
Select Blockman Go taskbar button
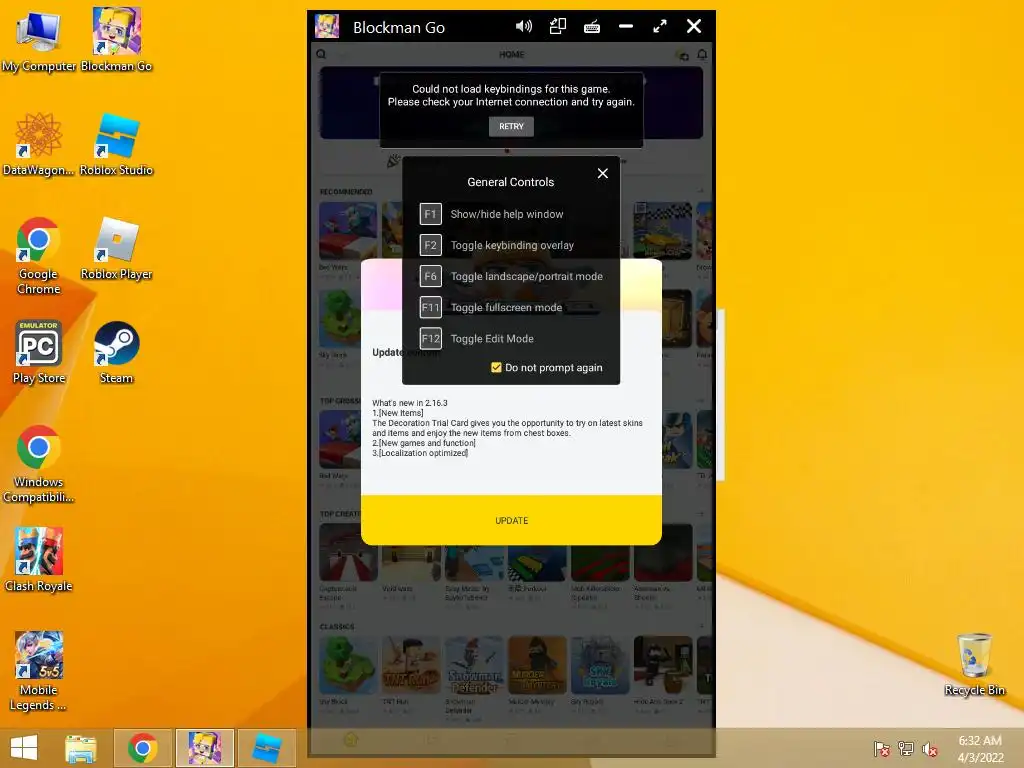[204, 748]
